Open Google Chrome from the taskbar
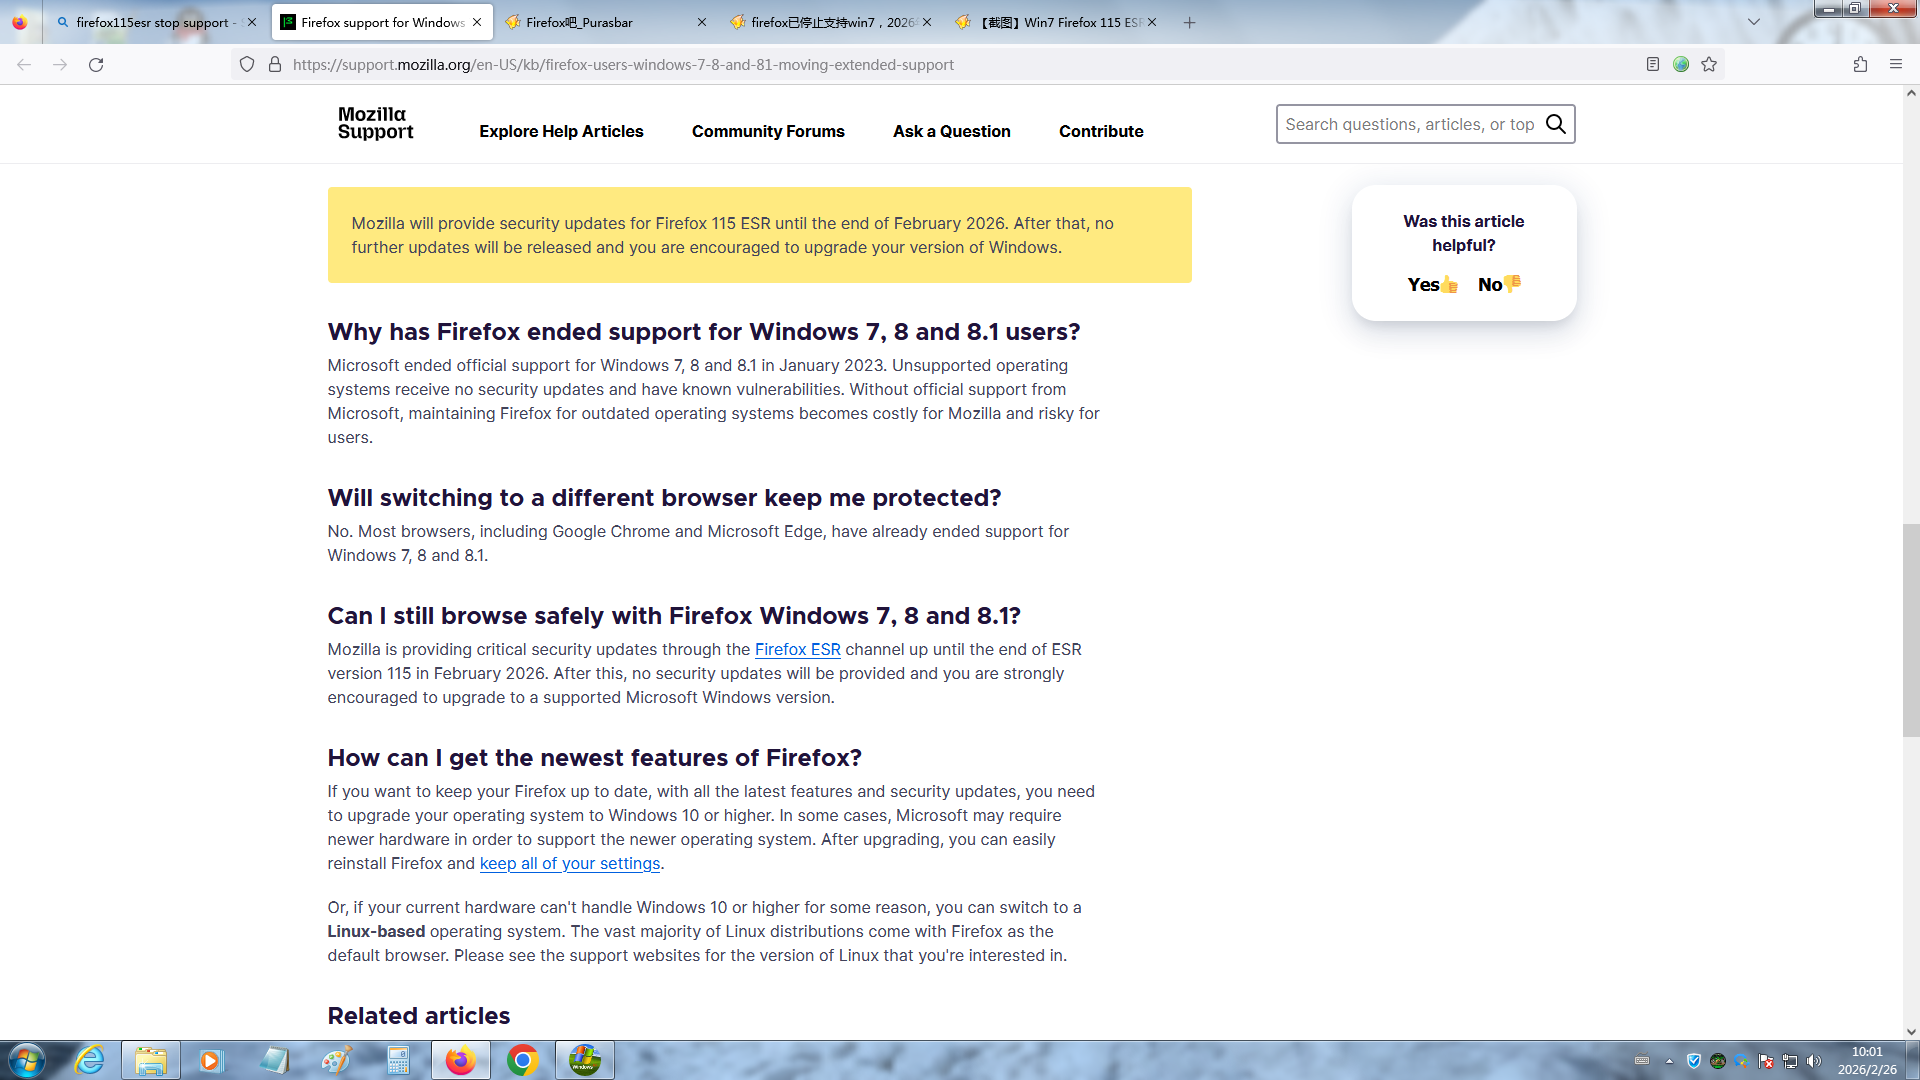 (x=522, y=1060)
